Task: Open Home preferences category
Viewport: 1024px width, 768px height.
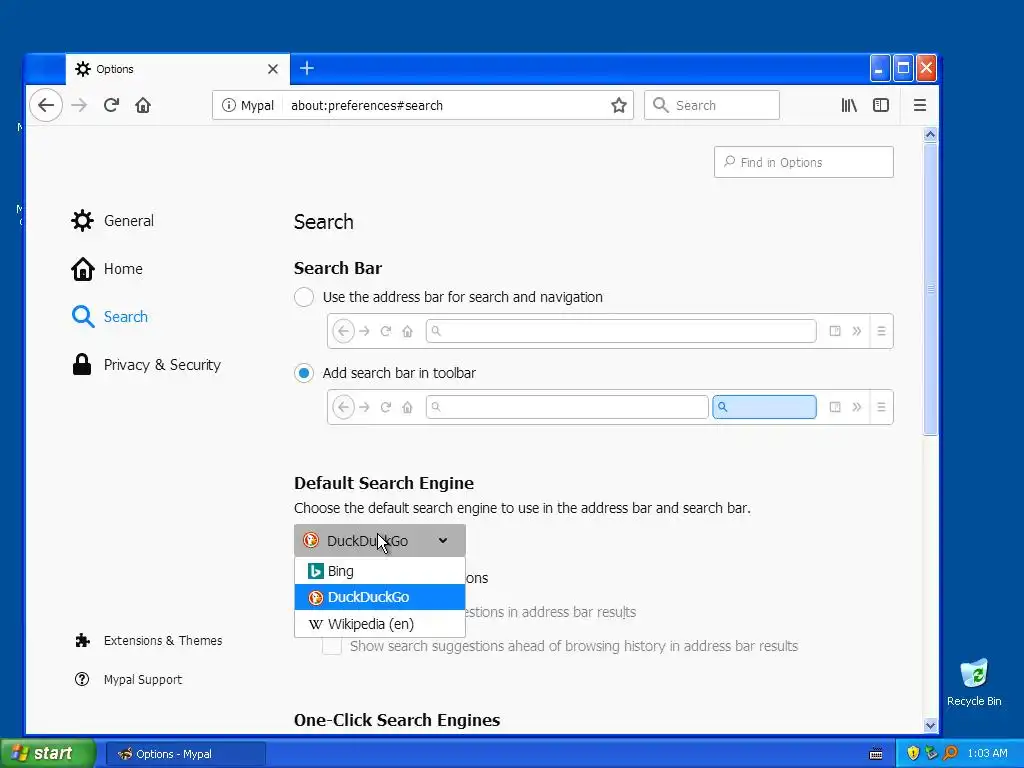Action: tap(106, 268)
